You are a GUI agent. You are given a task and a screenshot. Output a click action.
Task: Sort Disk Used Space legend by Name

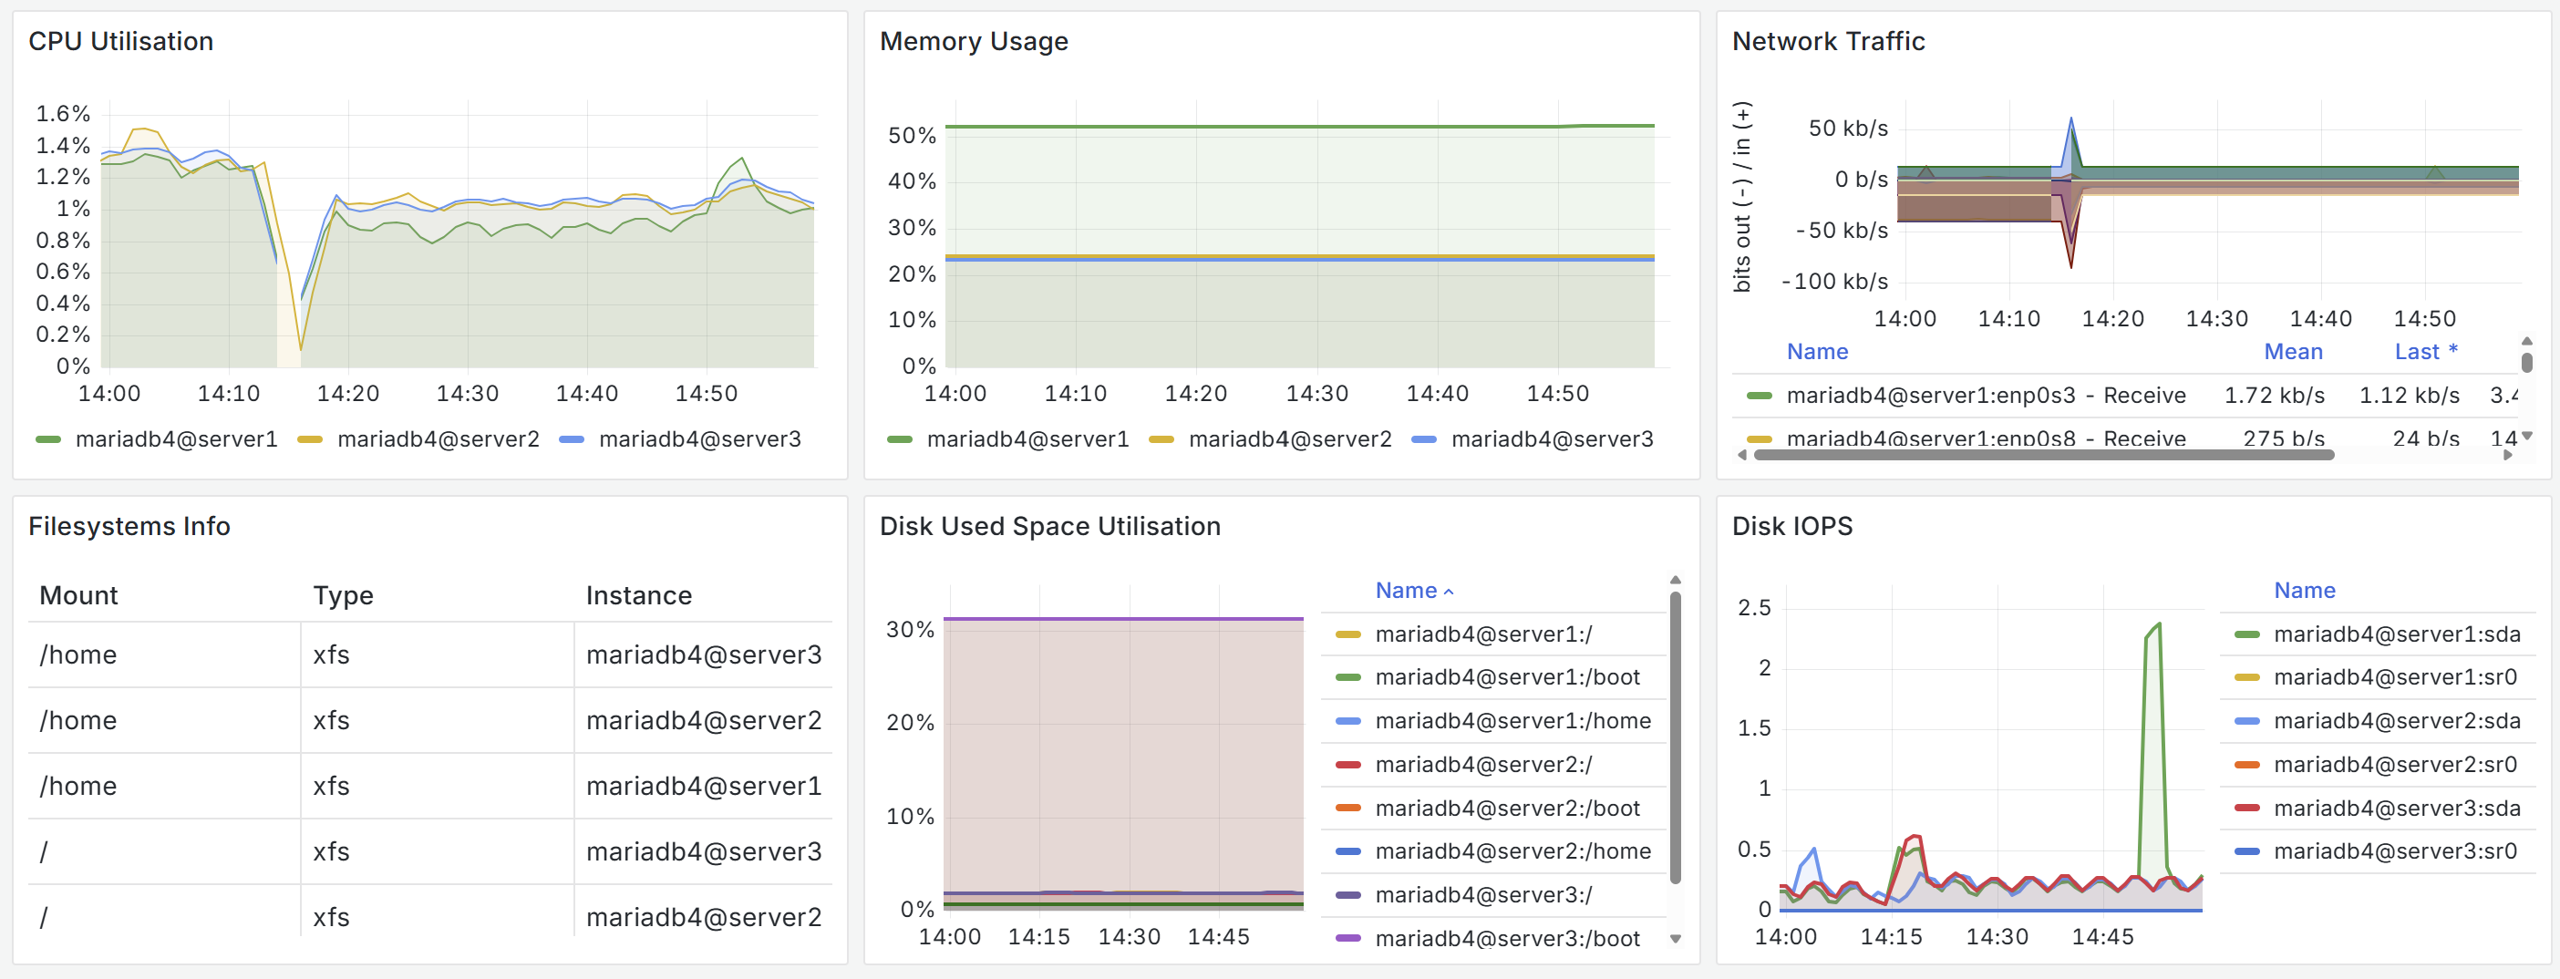[1406, 590]
